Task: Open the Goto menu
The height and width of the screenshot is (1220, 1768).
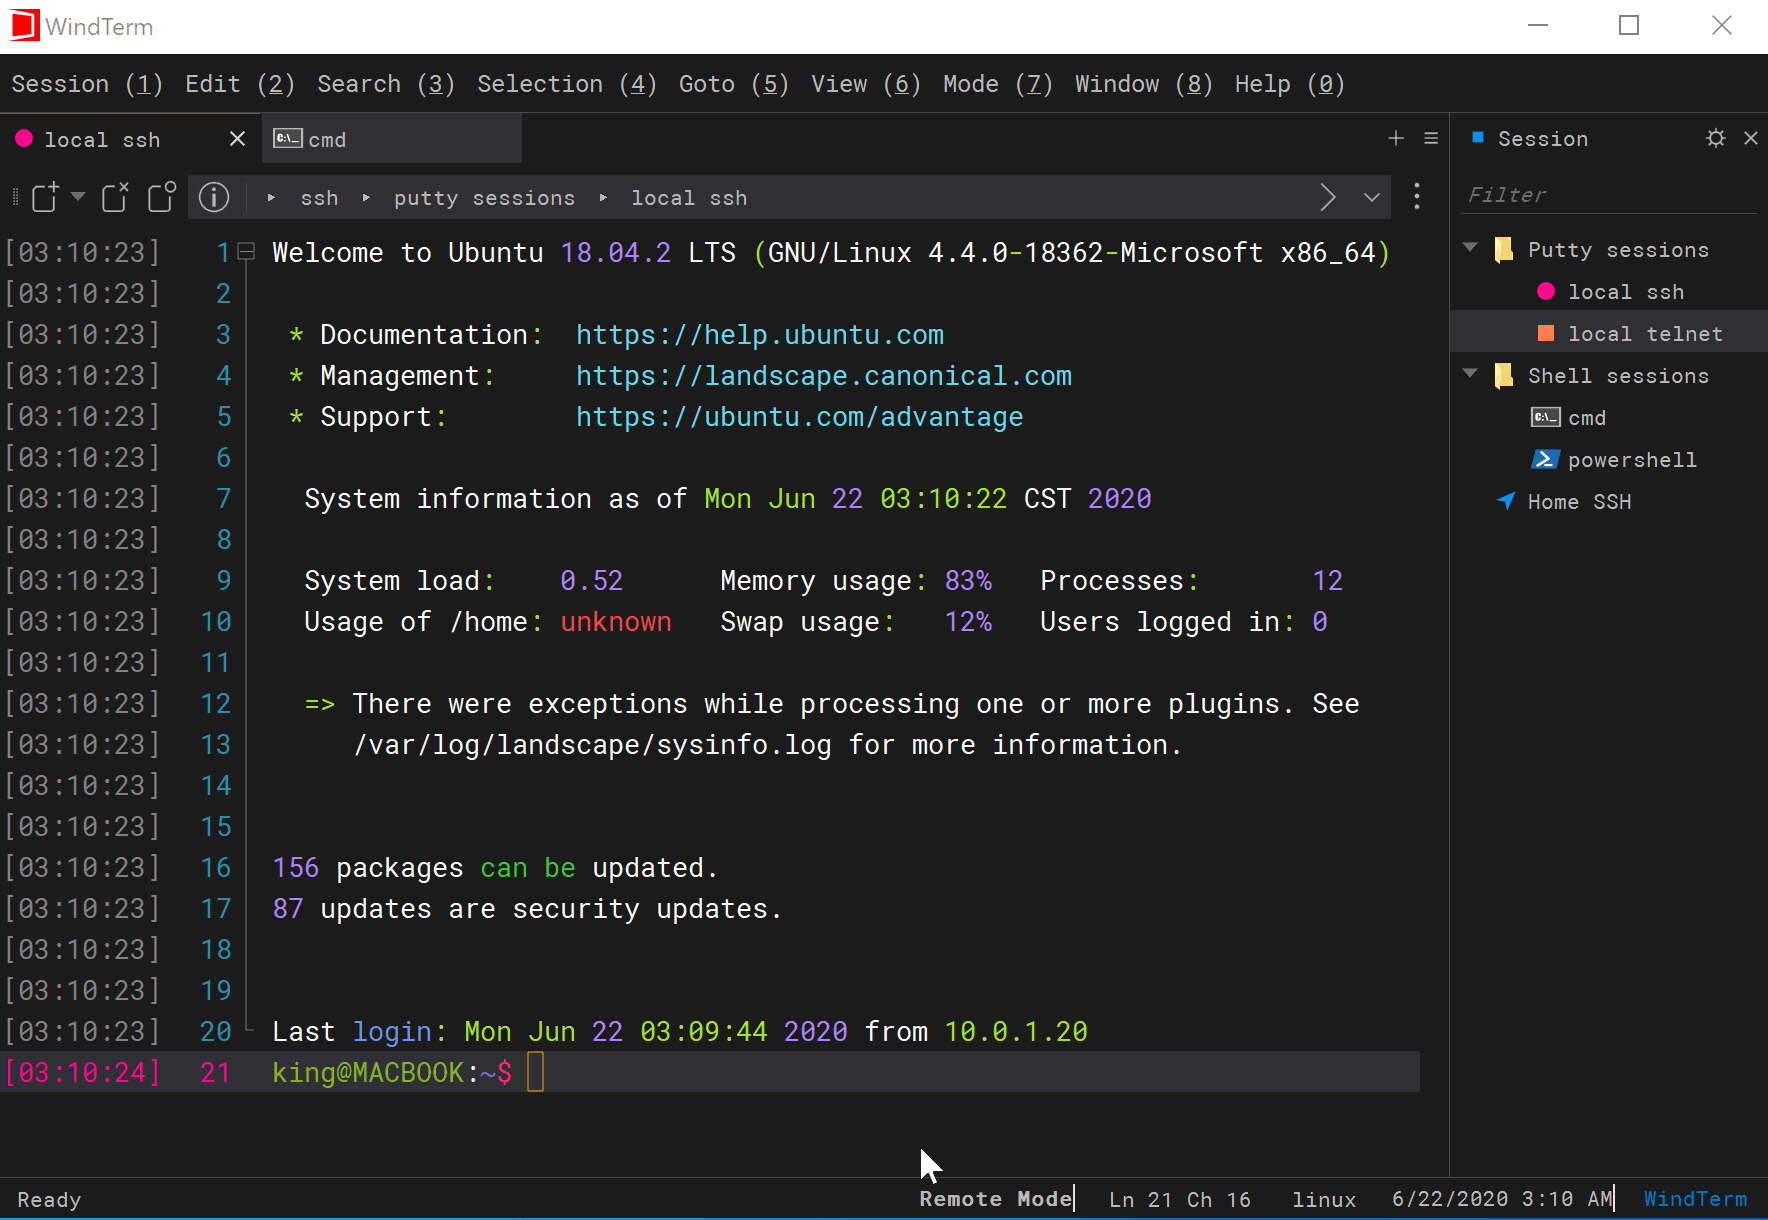Action: (x=734, y=84)
